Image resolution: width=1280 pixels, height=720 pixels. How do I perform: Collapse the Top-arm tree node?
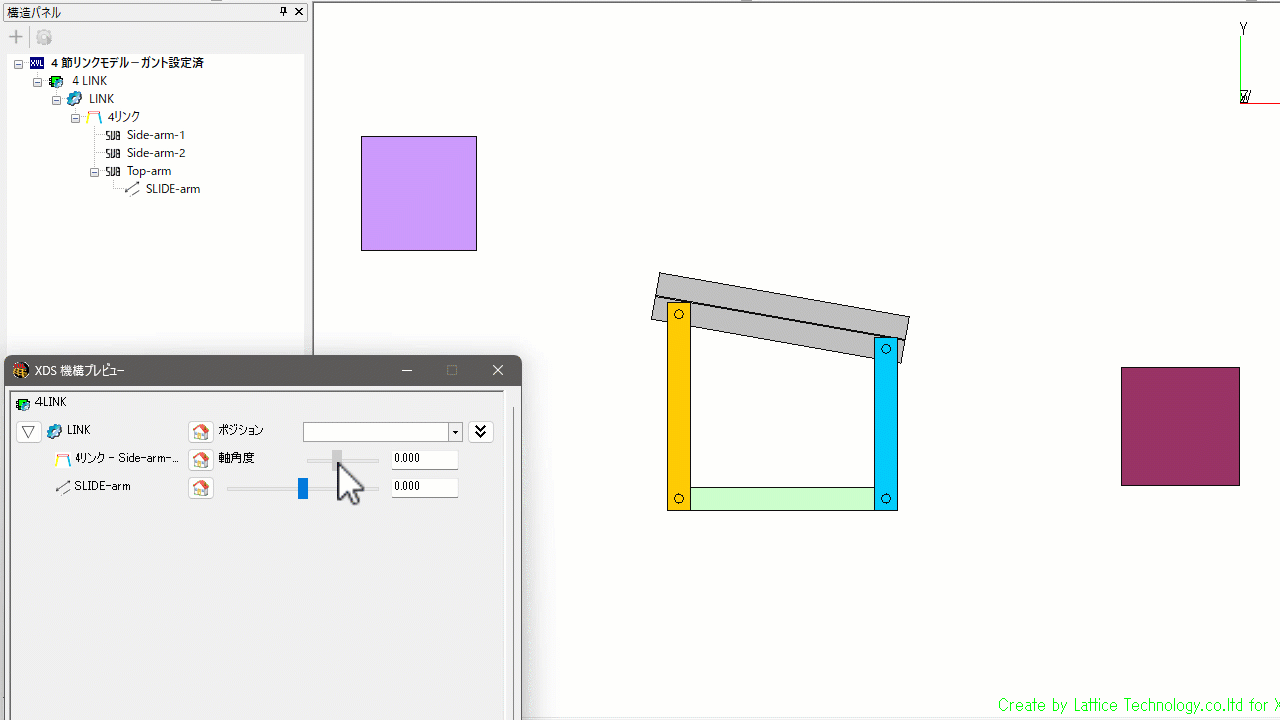coord(94,172)
